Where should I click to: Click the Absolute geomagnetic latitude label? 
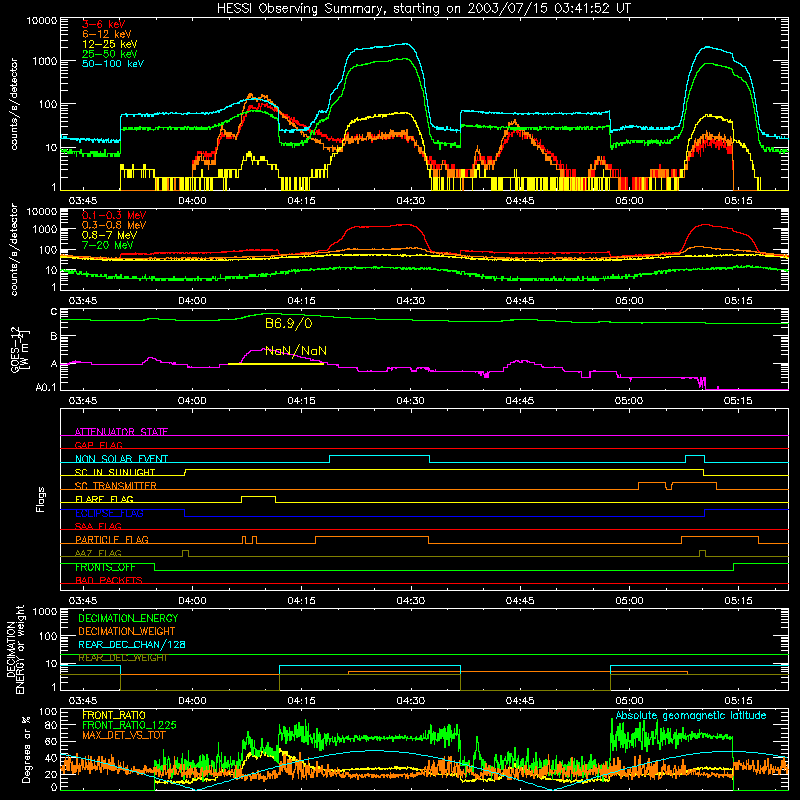point(691,715)
